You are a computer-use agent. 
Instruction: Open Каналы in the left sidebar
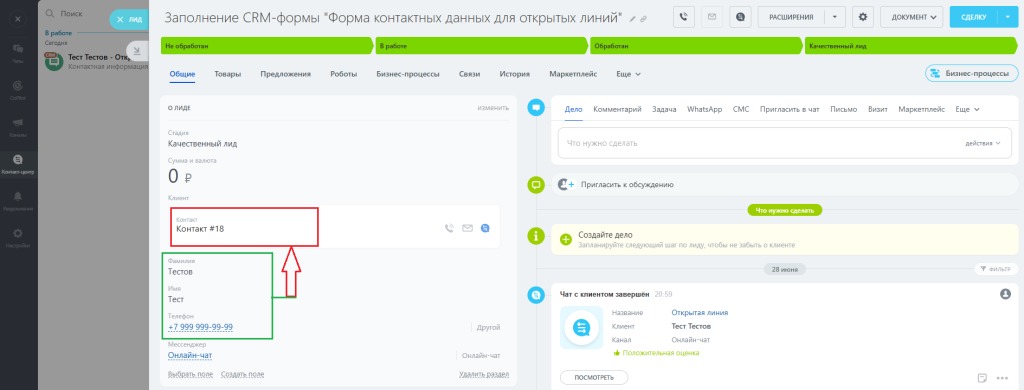click(x=18, y=126)
